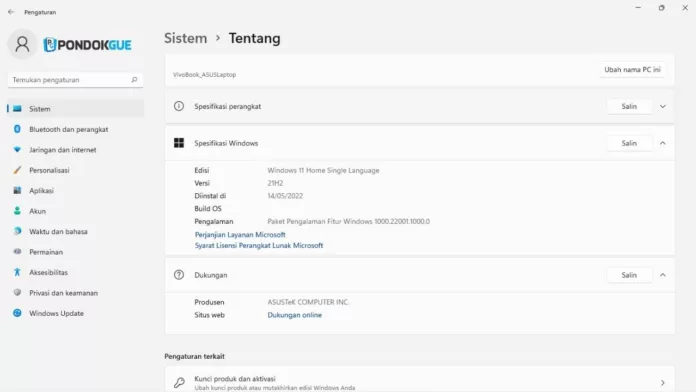The image size is (696, 392).
Task: Collapse the Dukungan section chevron
Action: tap(663, 275)
